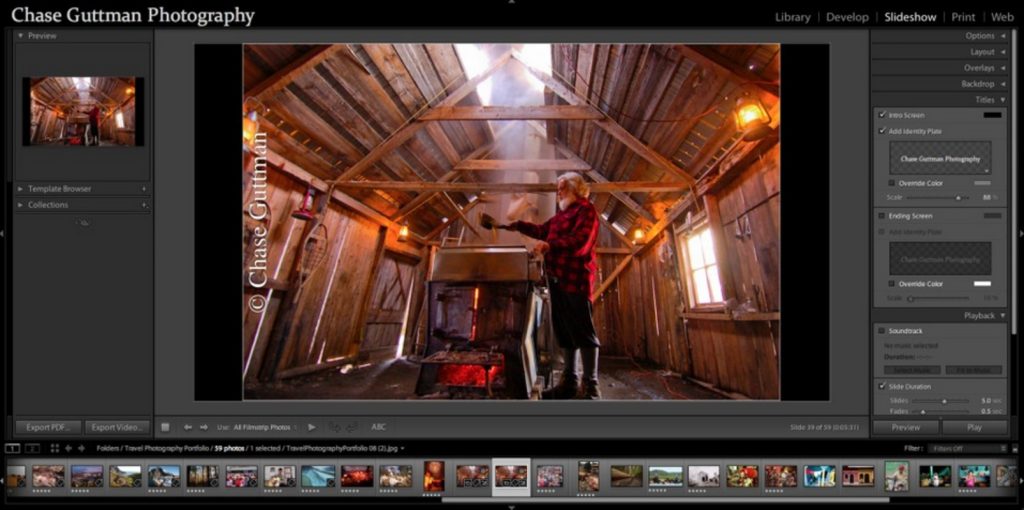This screenshot has height=510, width=1024.
Task: Switch to the Web module
Action: tap(1002, 18)
